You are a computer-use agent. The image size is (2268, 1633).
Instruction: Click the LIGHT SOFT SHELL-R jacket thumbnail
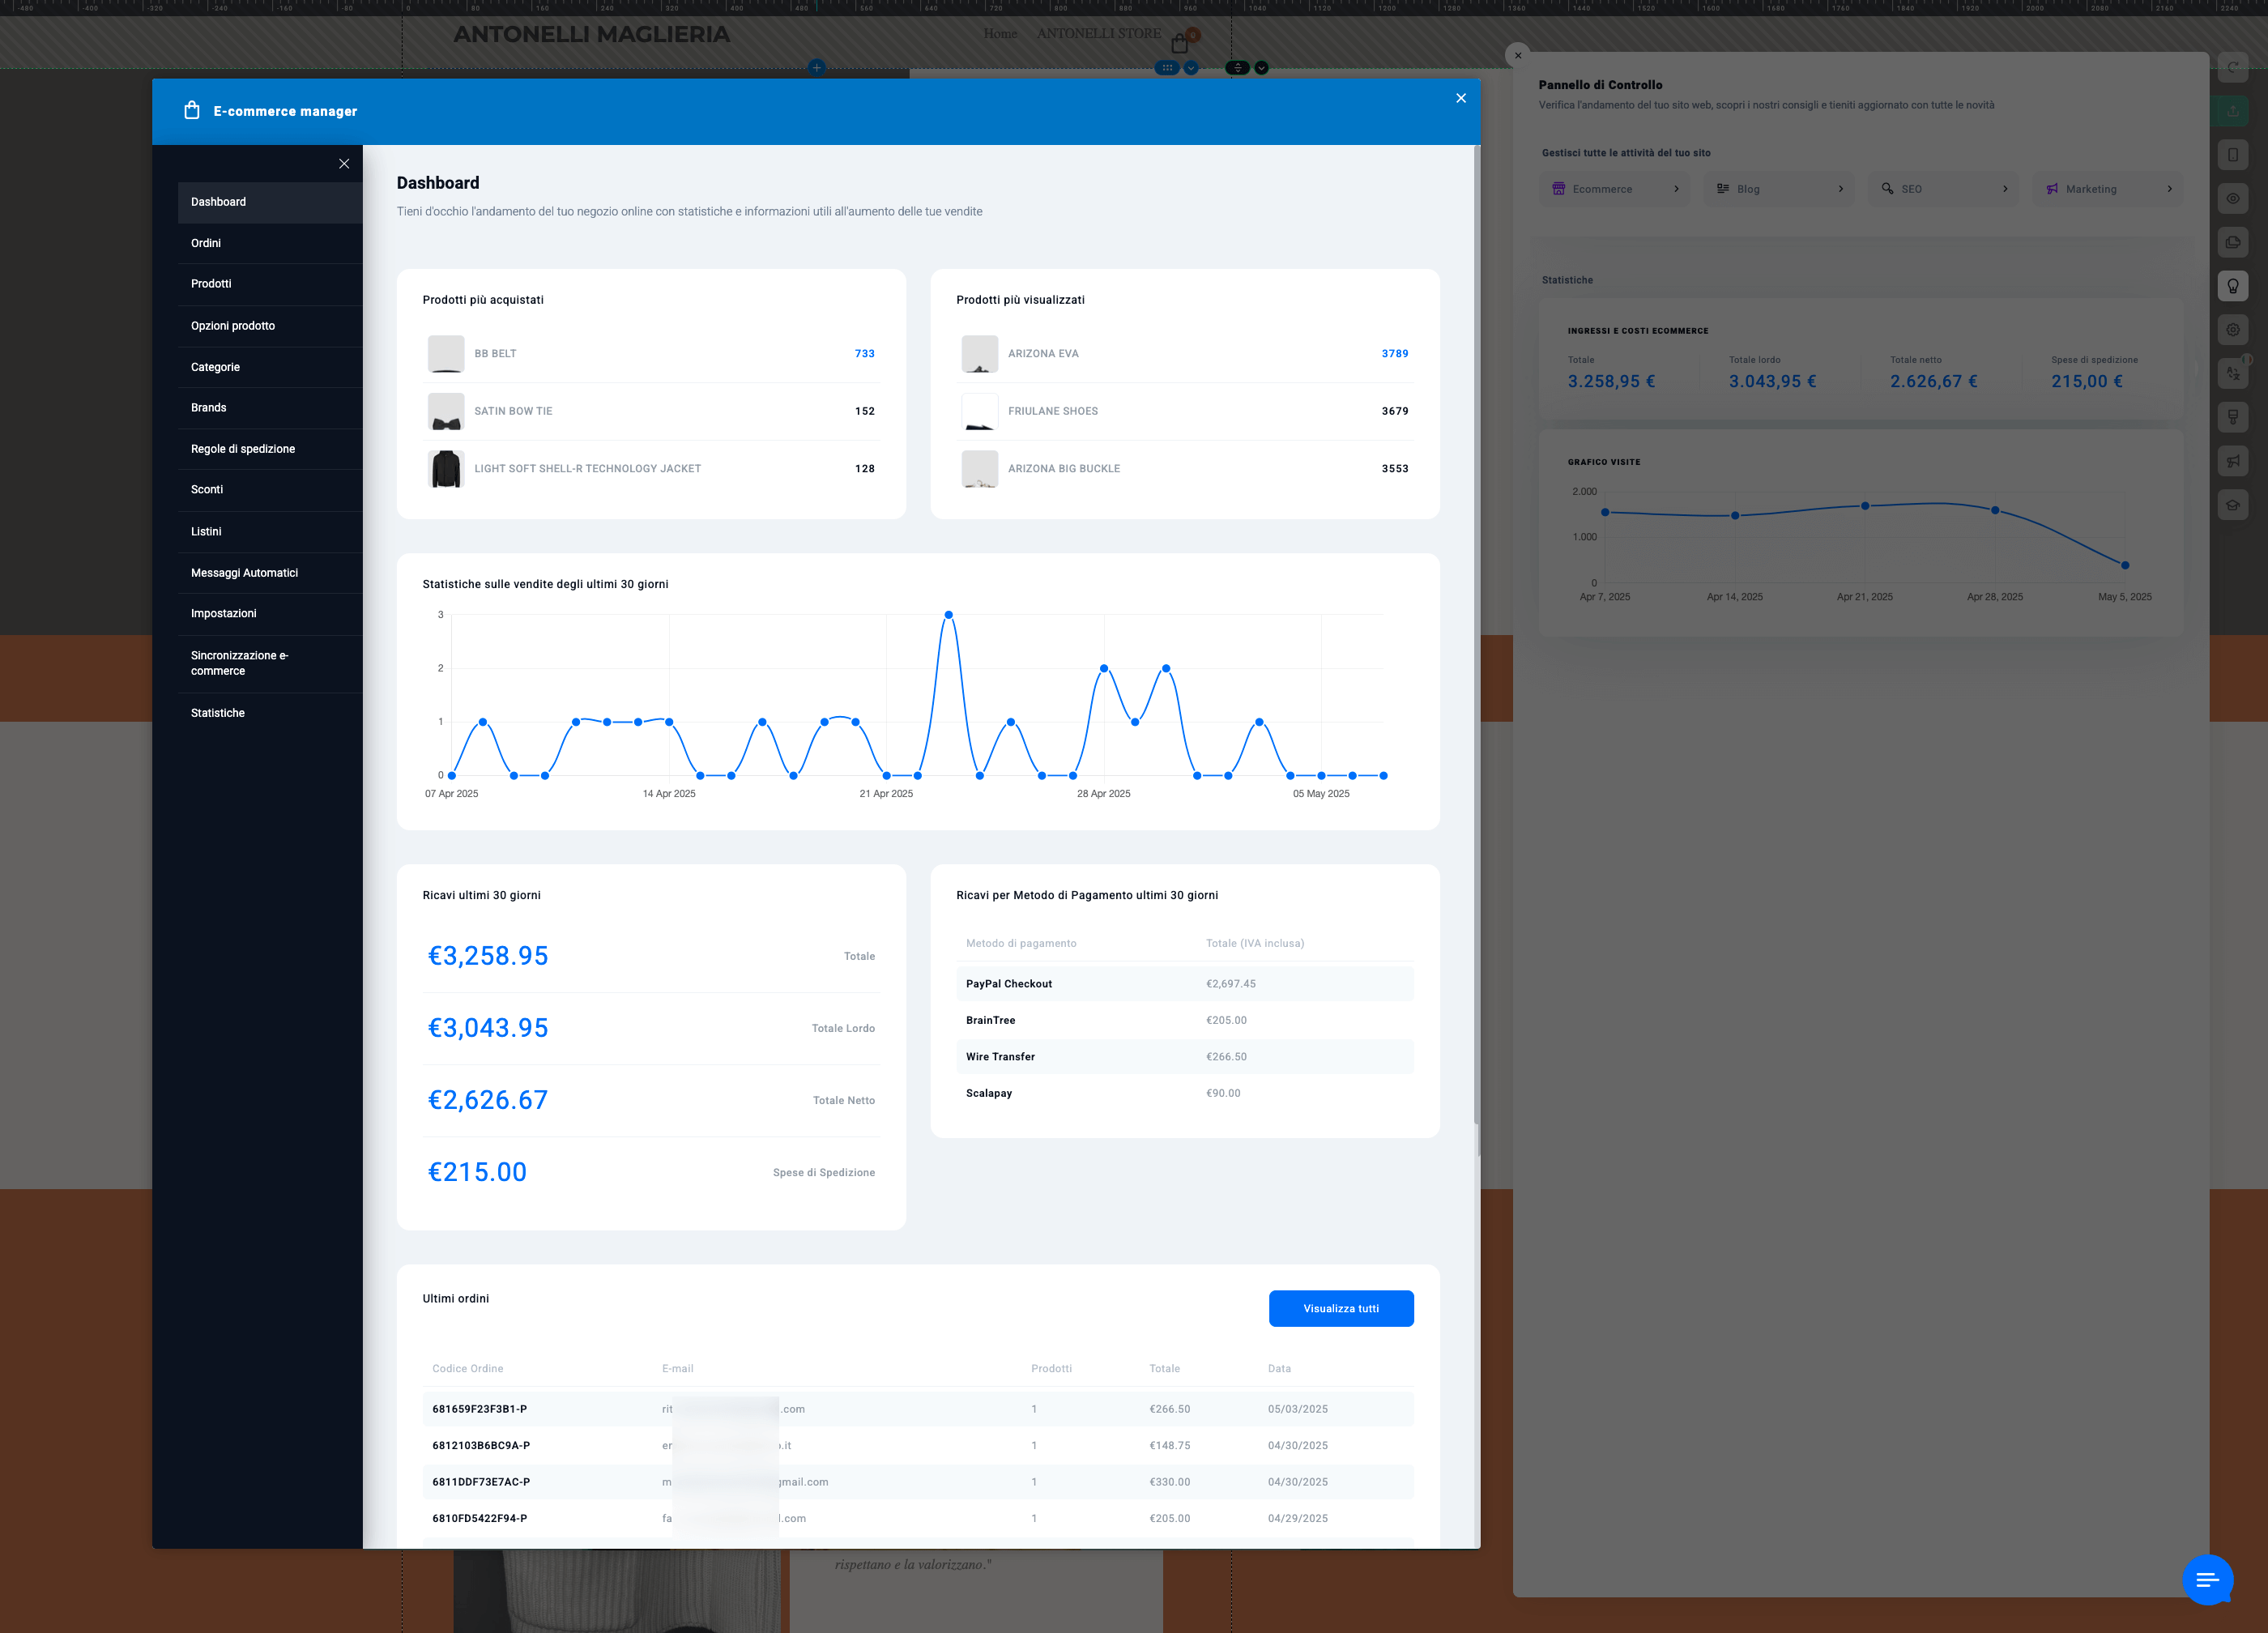(x=446, y=469)
